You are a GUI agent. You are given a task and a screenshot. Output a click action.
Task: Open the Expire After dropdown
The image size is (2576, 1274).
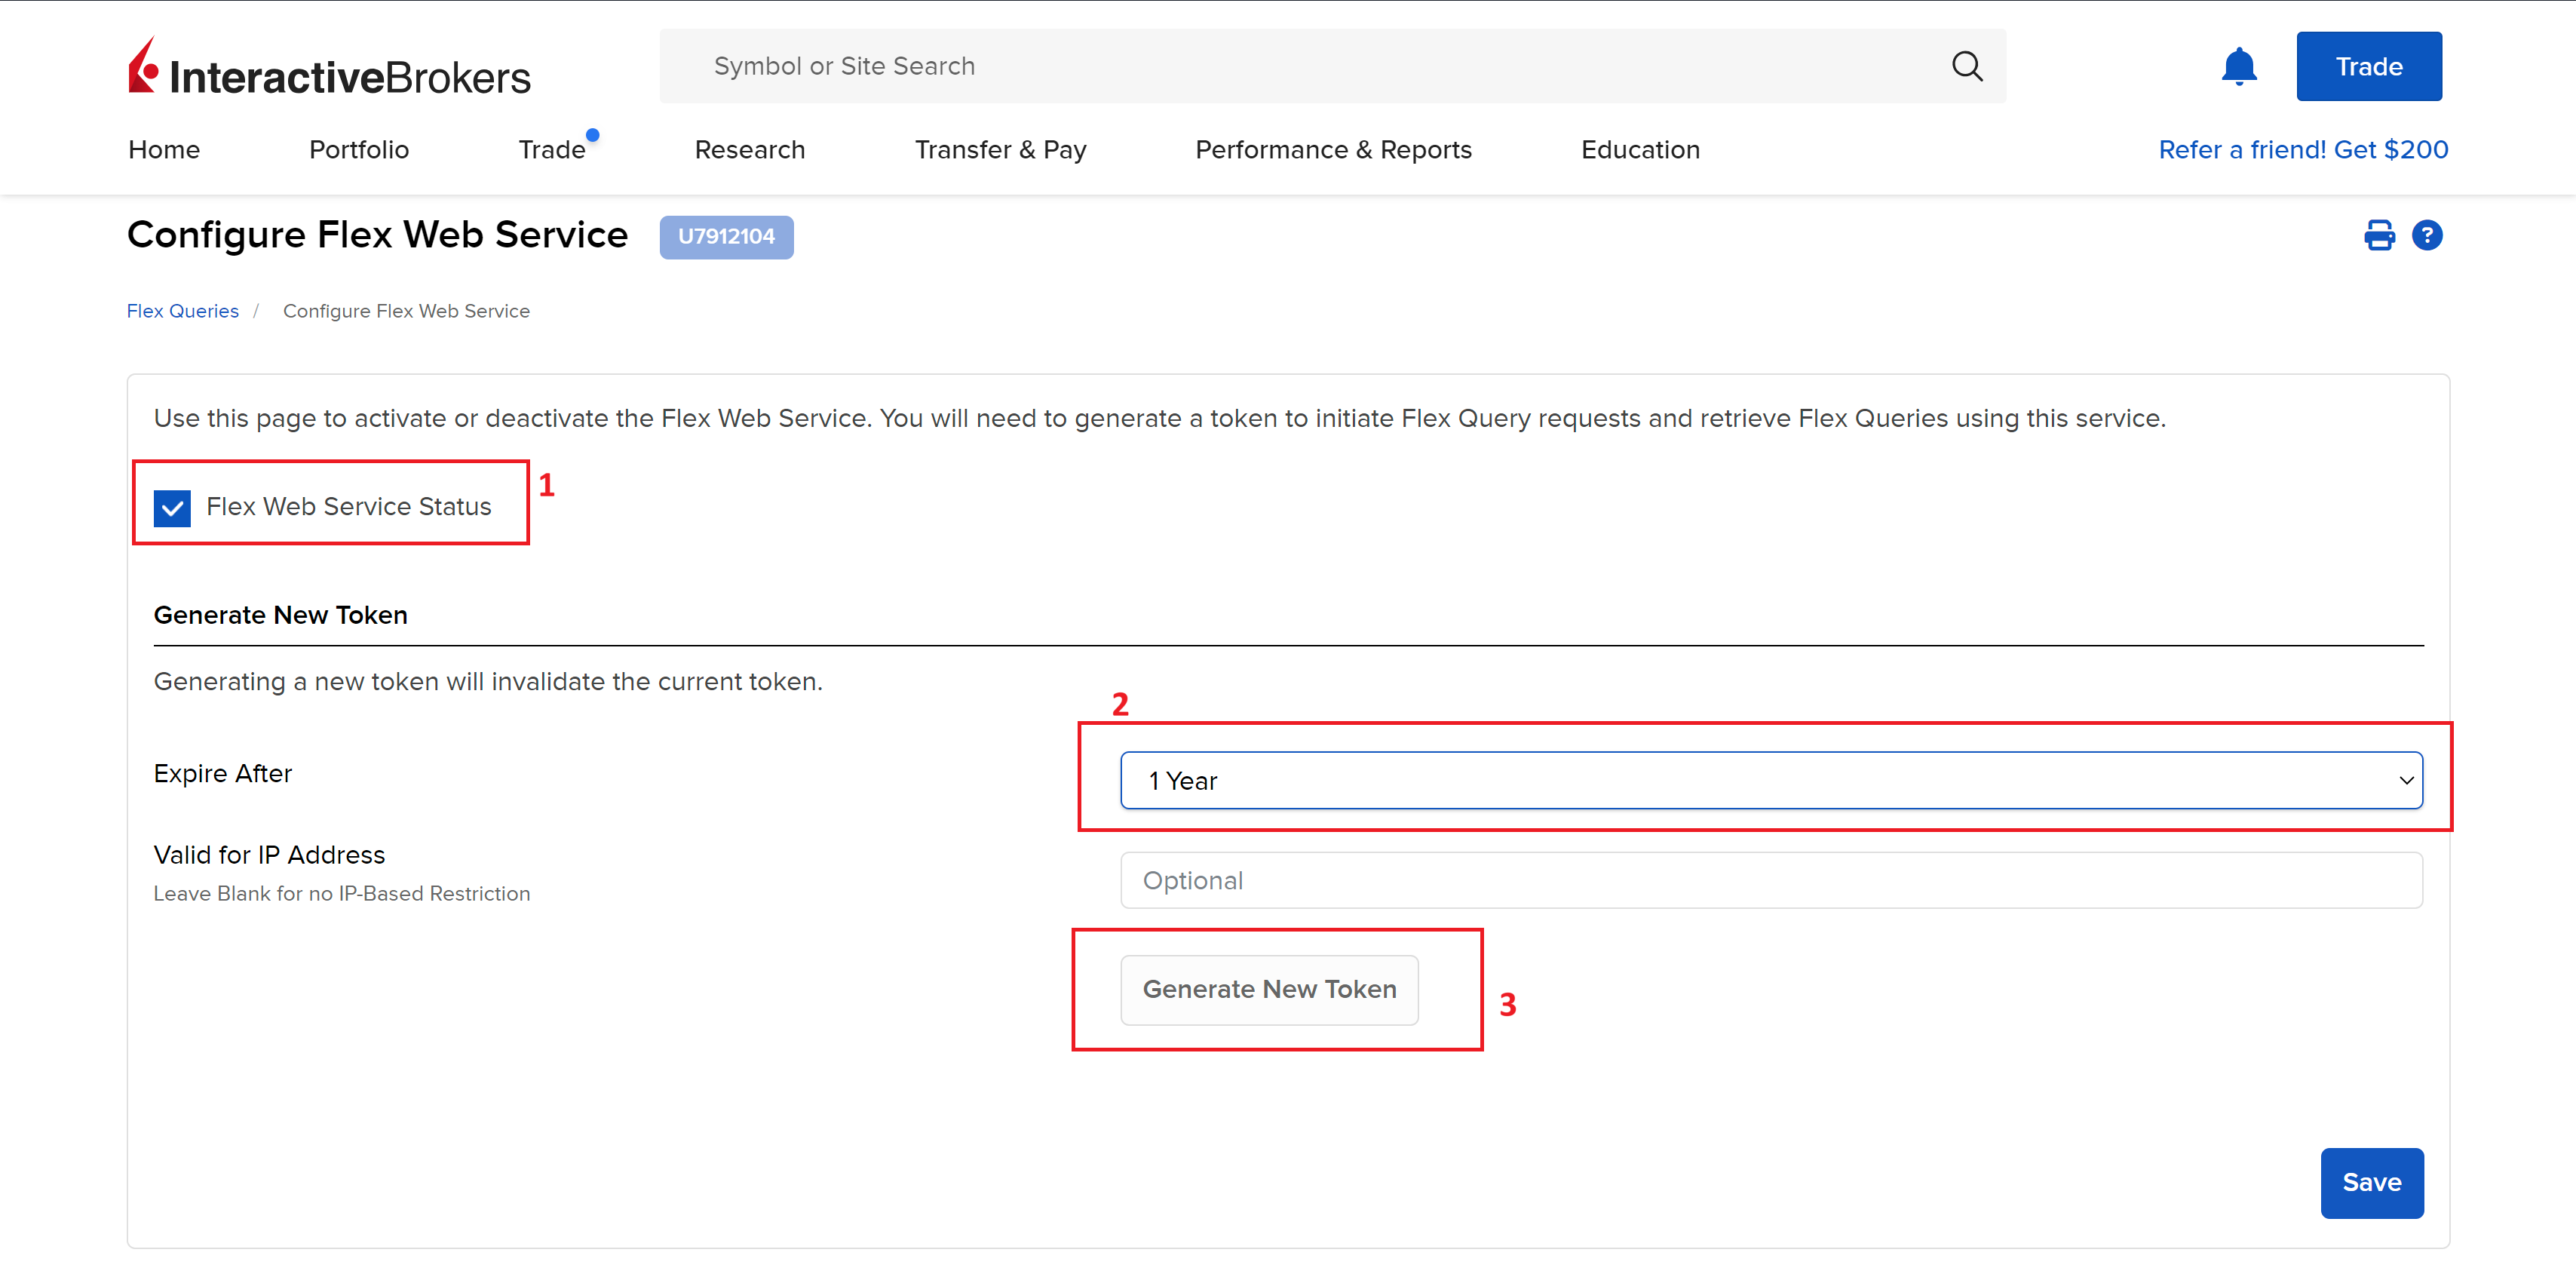point(1770,781)
